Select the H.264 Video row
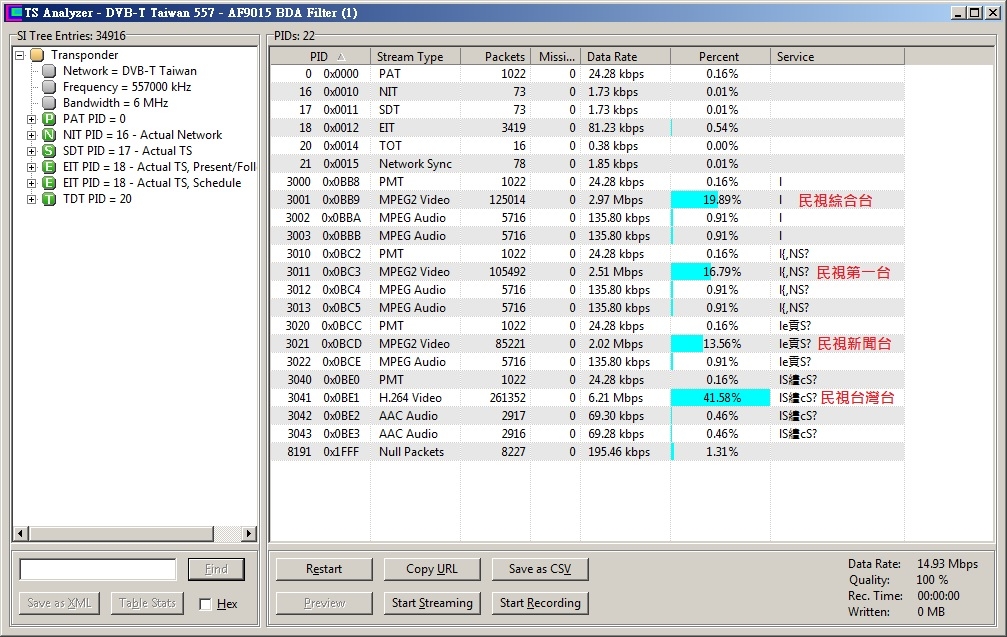1007x637 pixels. 587,397
